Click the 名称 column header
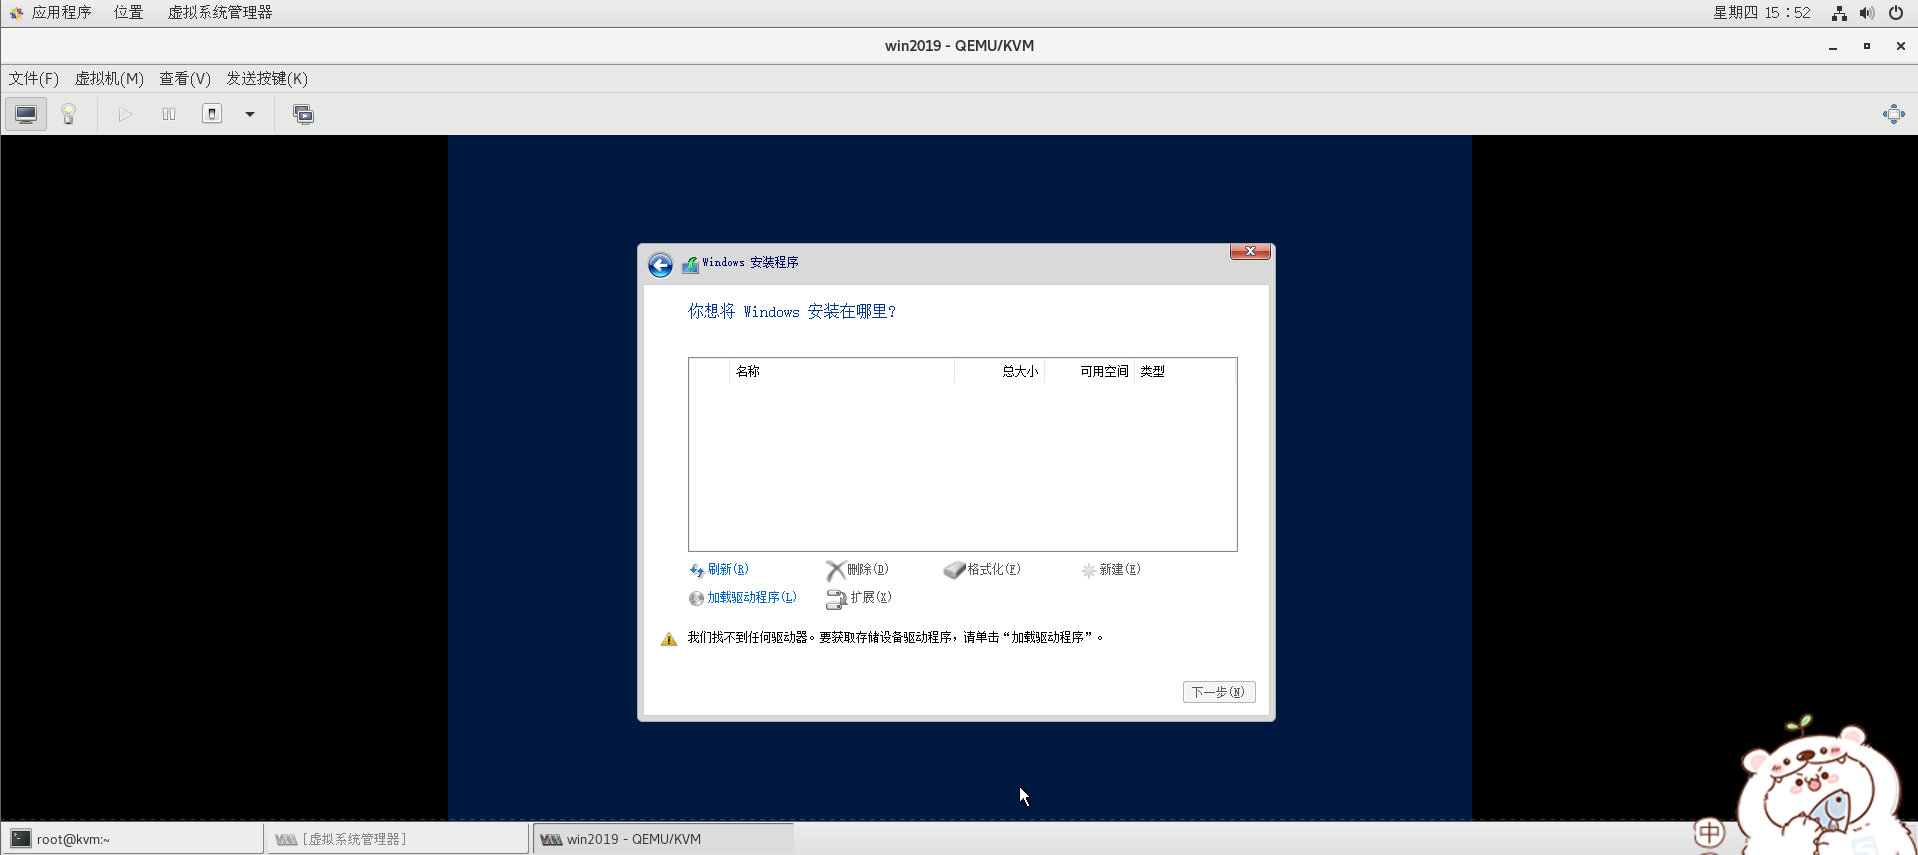The height and width of the screenshot is (855, 1918). tap(842, 371)
